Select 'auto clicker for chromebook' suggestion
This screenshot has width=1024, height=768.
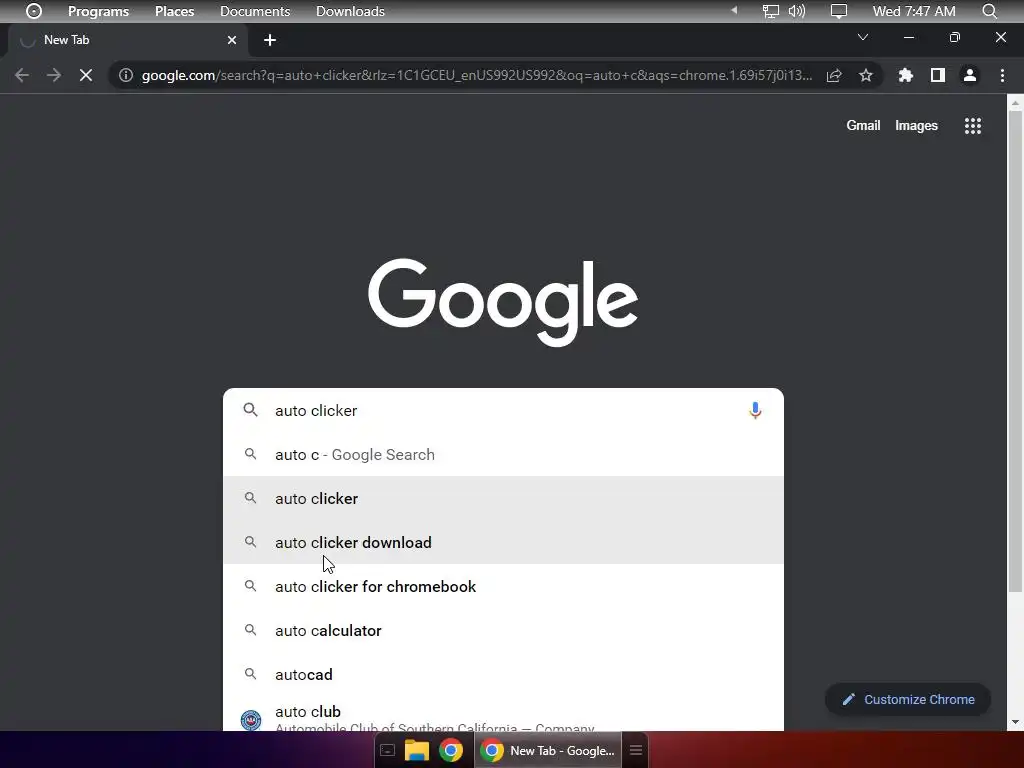click(503, 586)
